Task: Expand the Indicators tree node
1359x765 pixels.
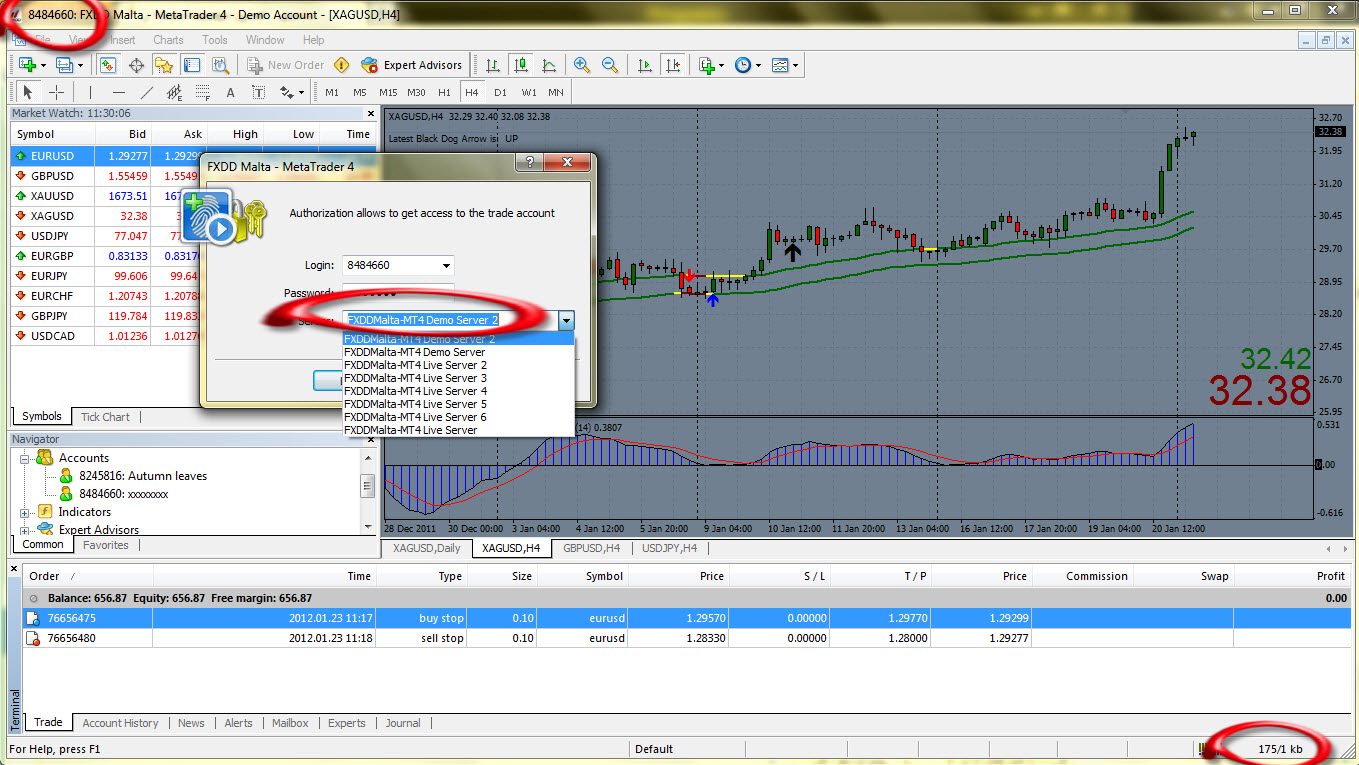Action: click(x=25, y=512)
